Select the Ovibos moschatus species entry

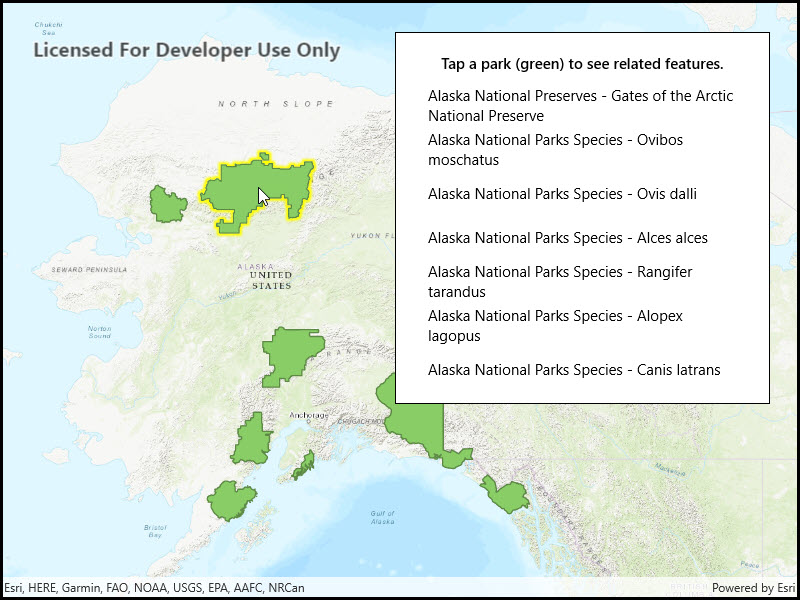point(555,149)
